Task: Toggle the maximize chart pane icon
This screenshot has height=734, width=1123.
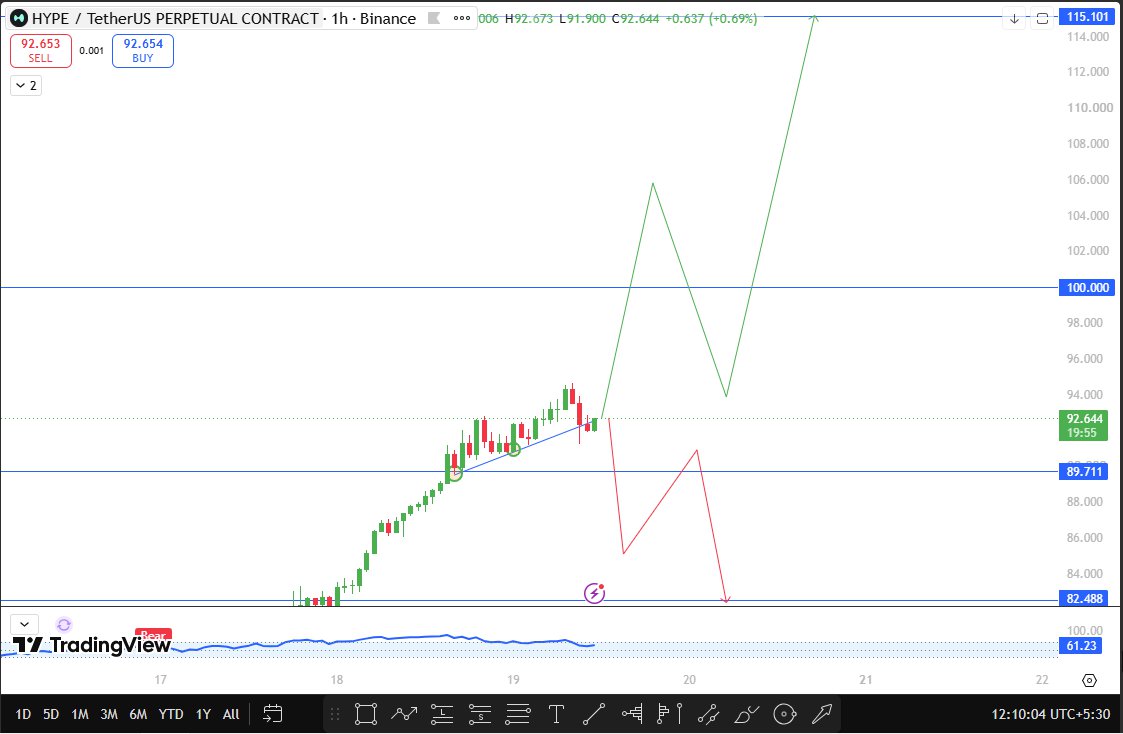Action: pos(1043,19)
